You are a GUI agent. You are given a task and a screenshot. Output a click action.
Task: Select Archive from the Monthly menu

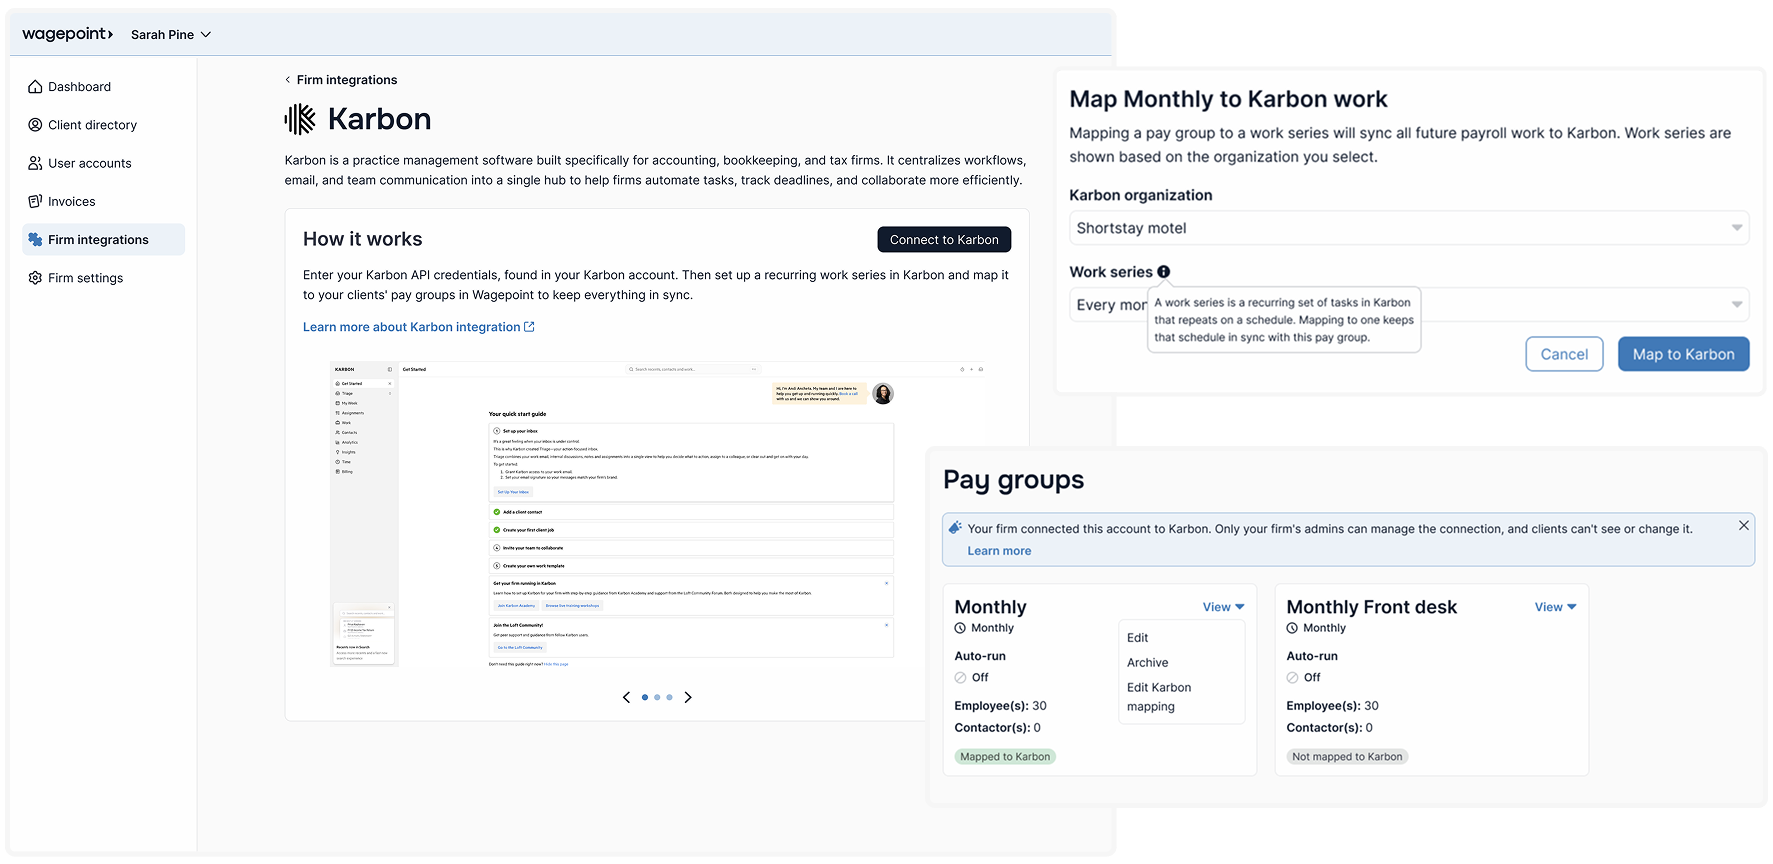[1147, 663]
